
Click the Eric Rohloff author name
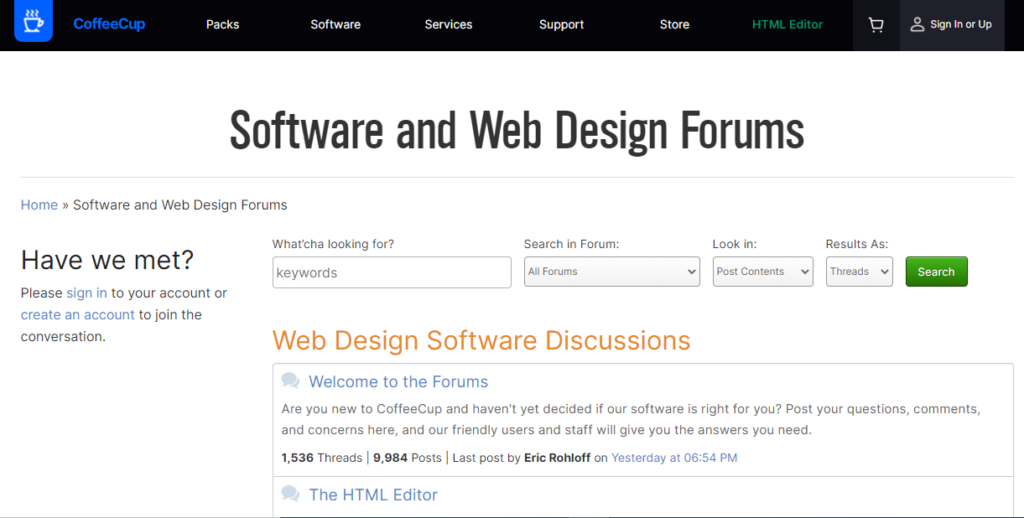(x=557, y=458)
